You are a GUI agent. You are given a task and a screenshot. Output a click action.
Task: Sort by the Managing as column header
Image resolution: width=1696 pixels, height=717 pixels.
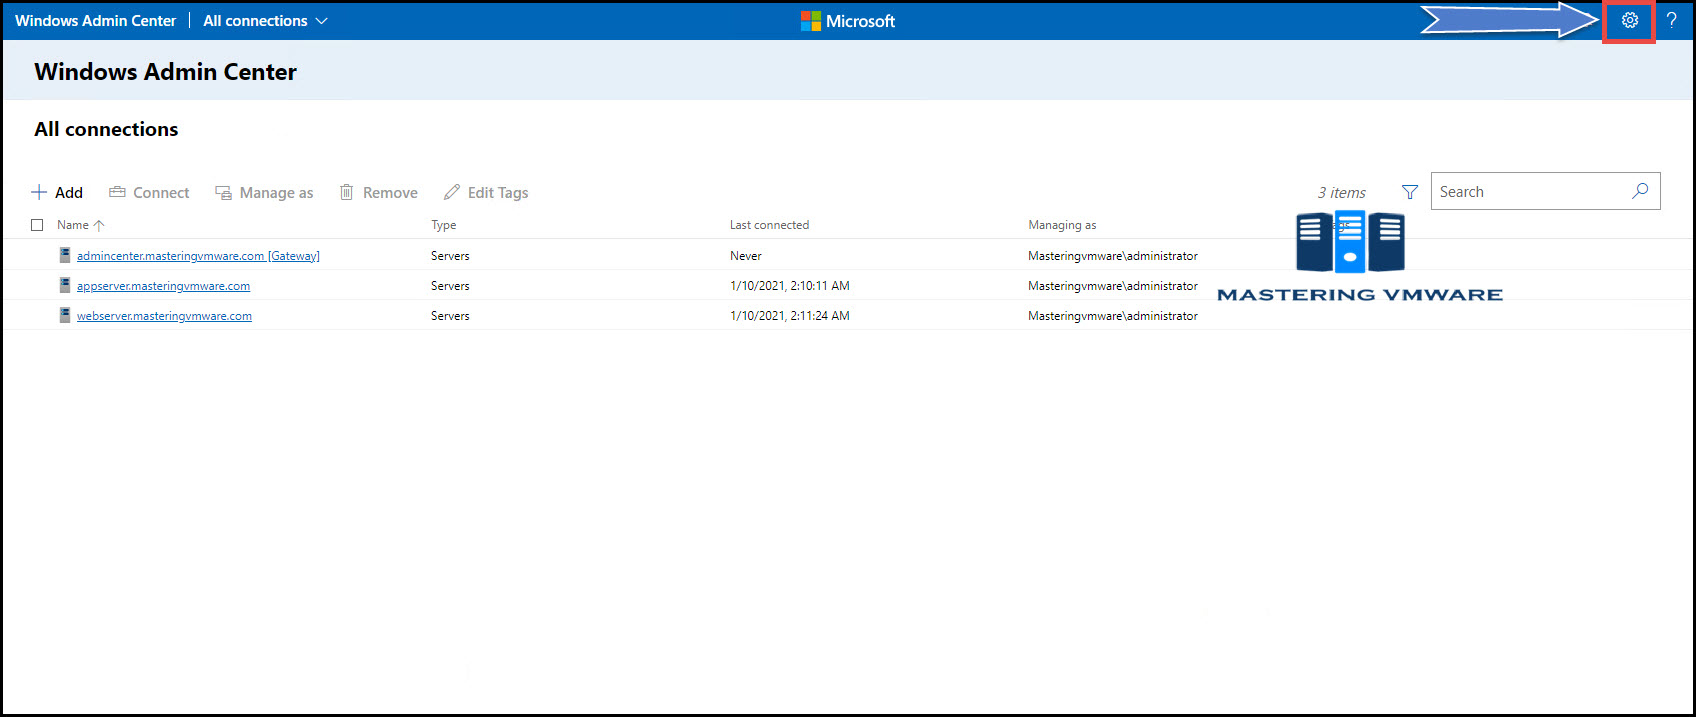(1062, 225)
